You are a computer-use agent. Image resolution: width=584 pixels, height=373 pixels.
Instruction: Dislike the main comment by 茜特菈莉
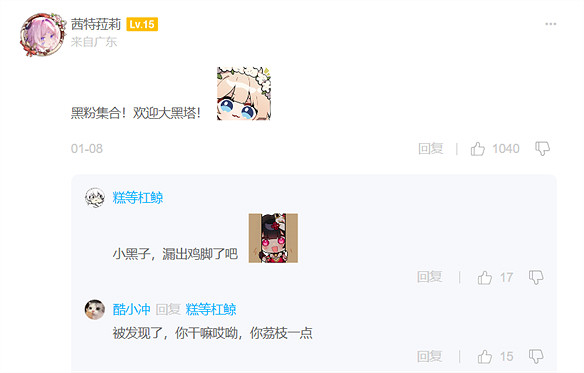tap(542, 149)
